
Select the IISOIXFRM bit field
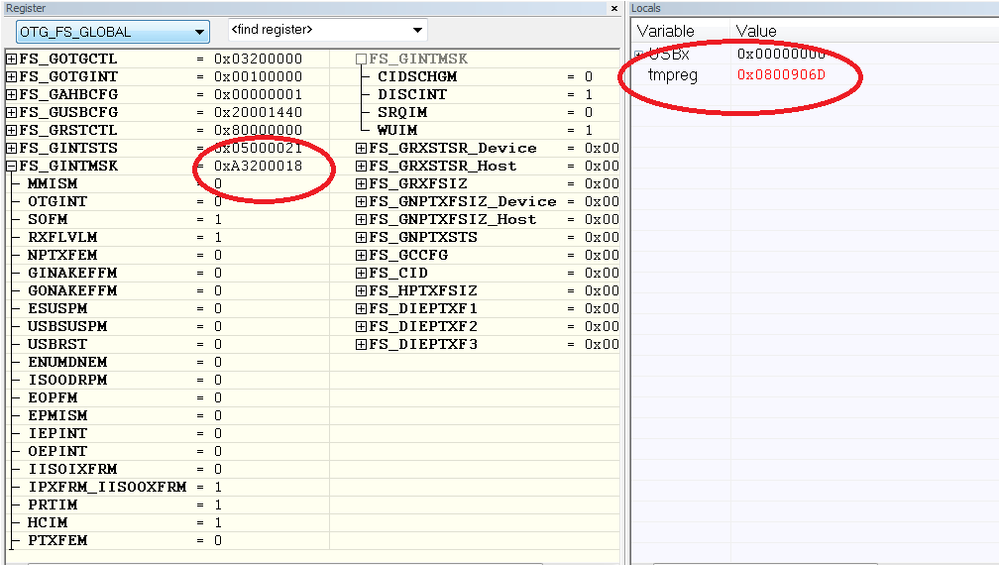[73, 469]
